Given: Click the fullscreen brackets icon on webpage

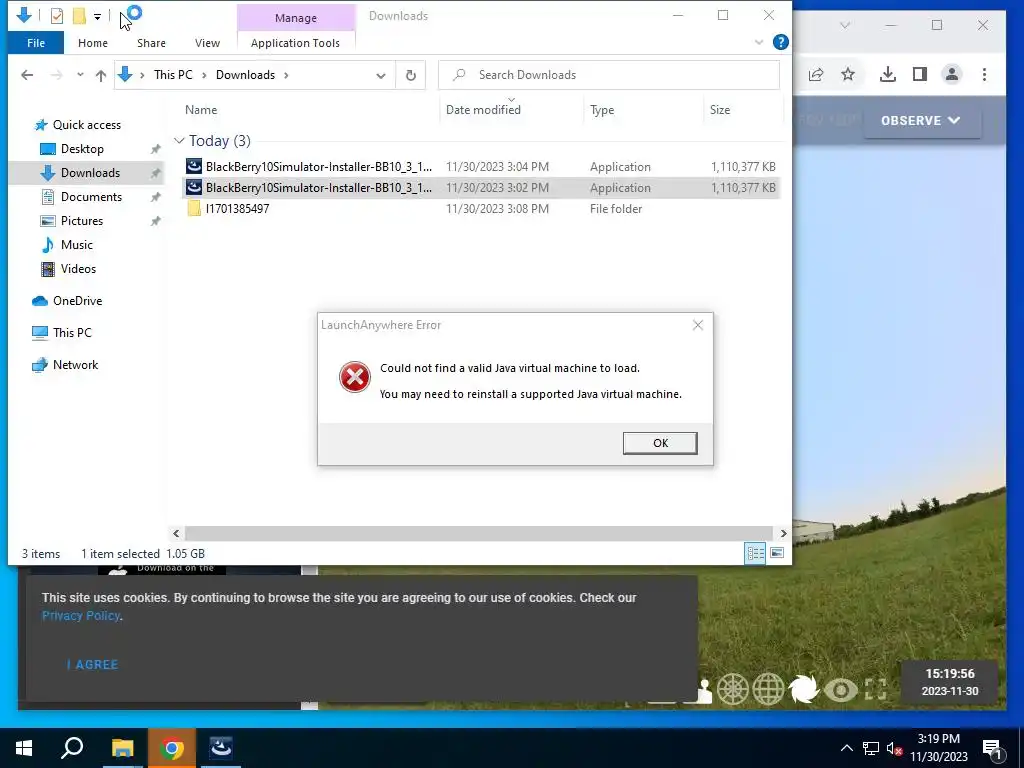Looking at the screenshot, I should (x=876, y=690).
